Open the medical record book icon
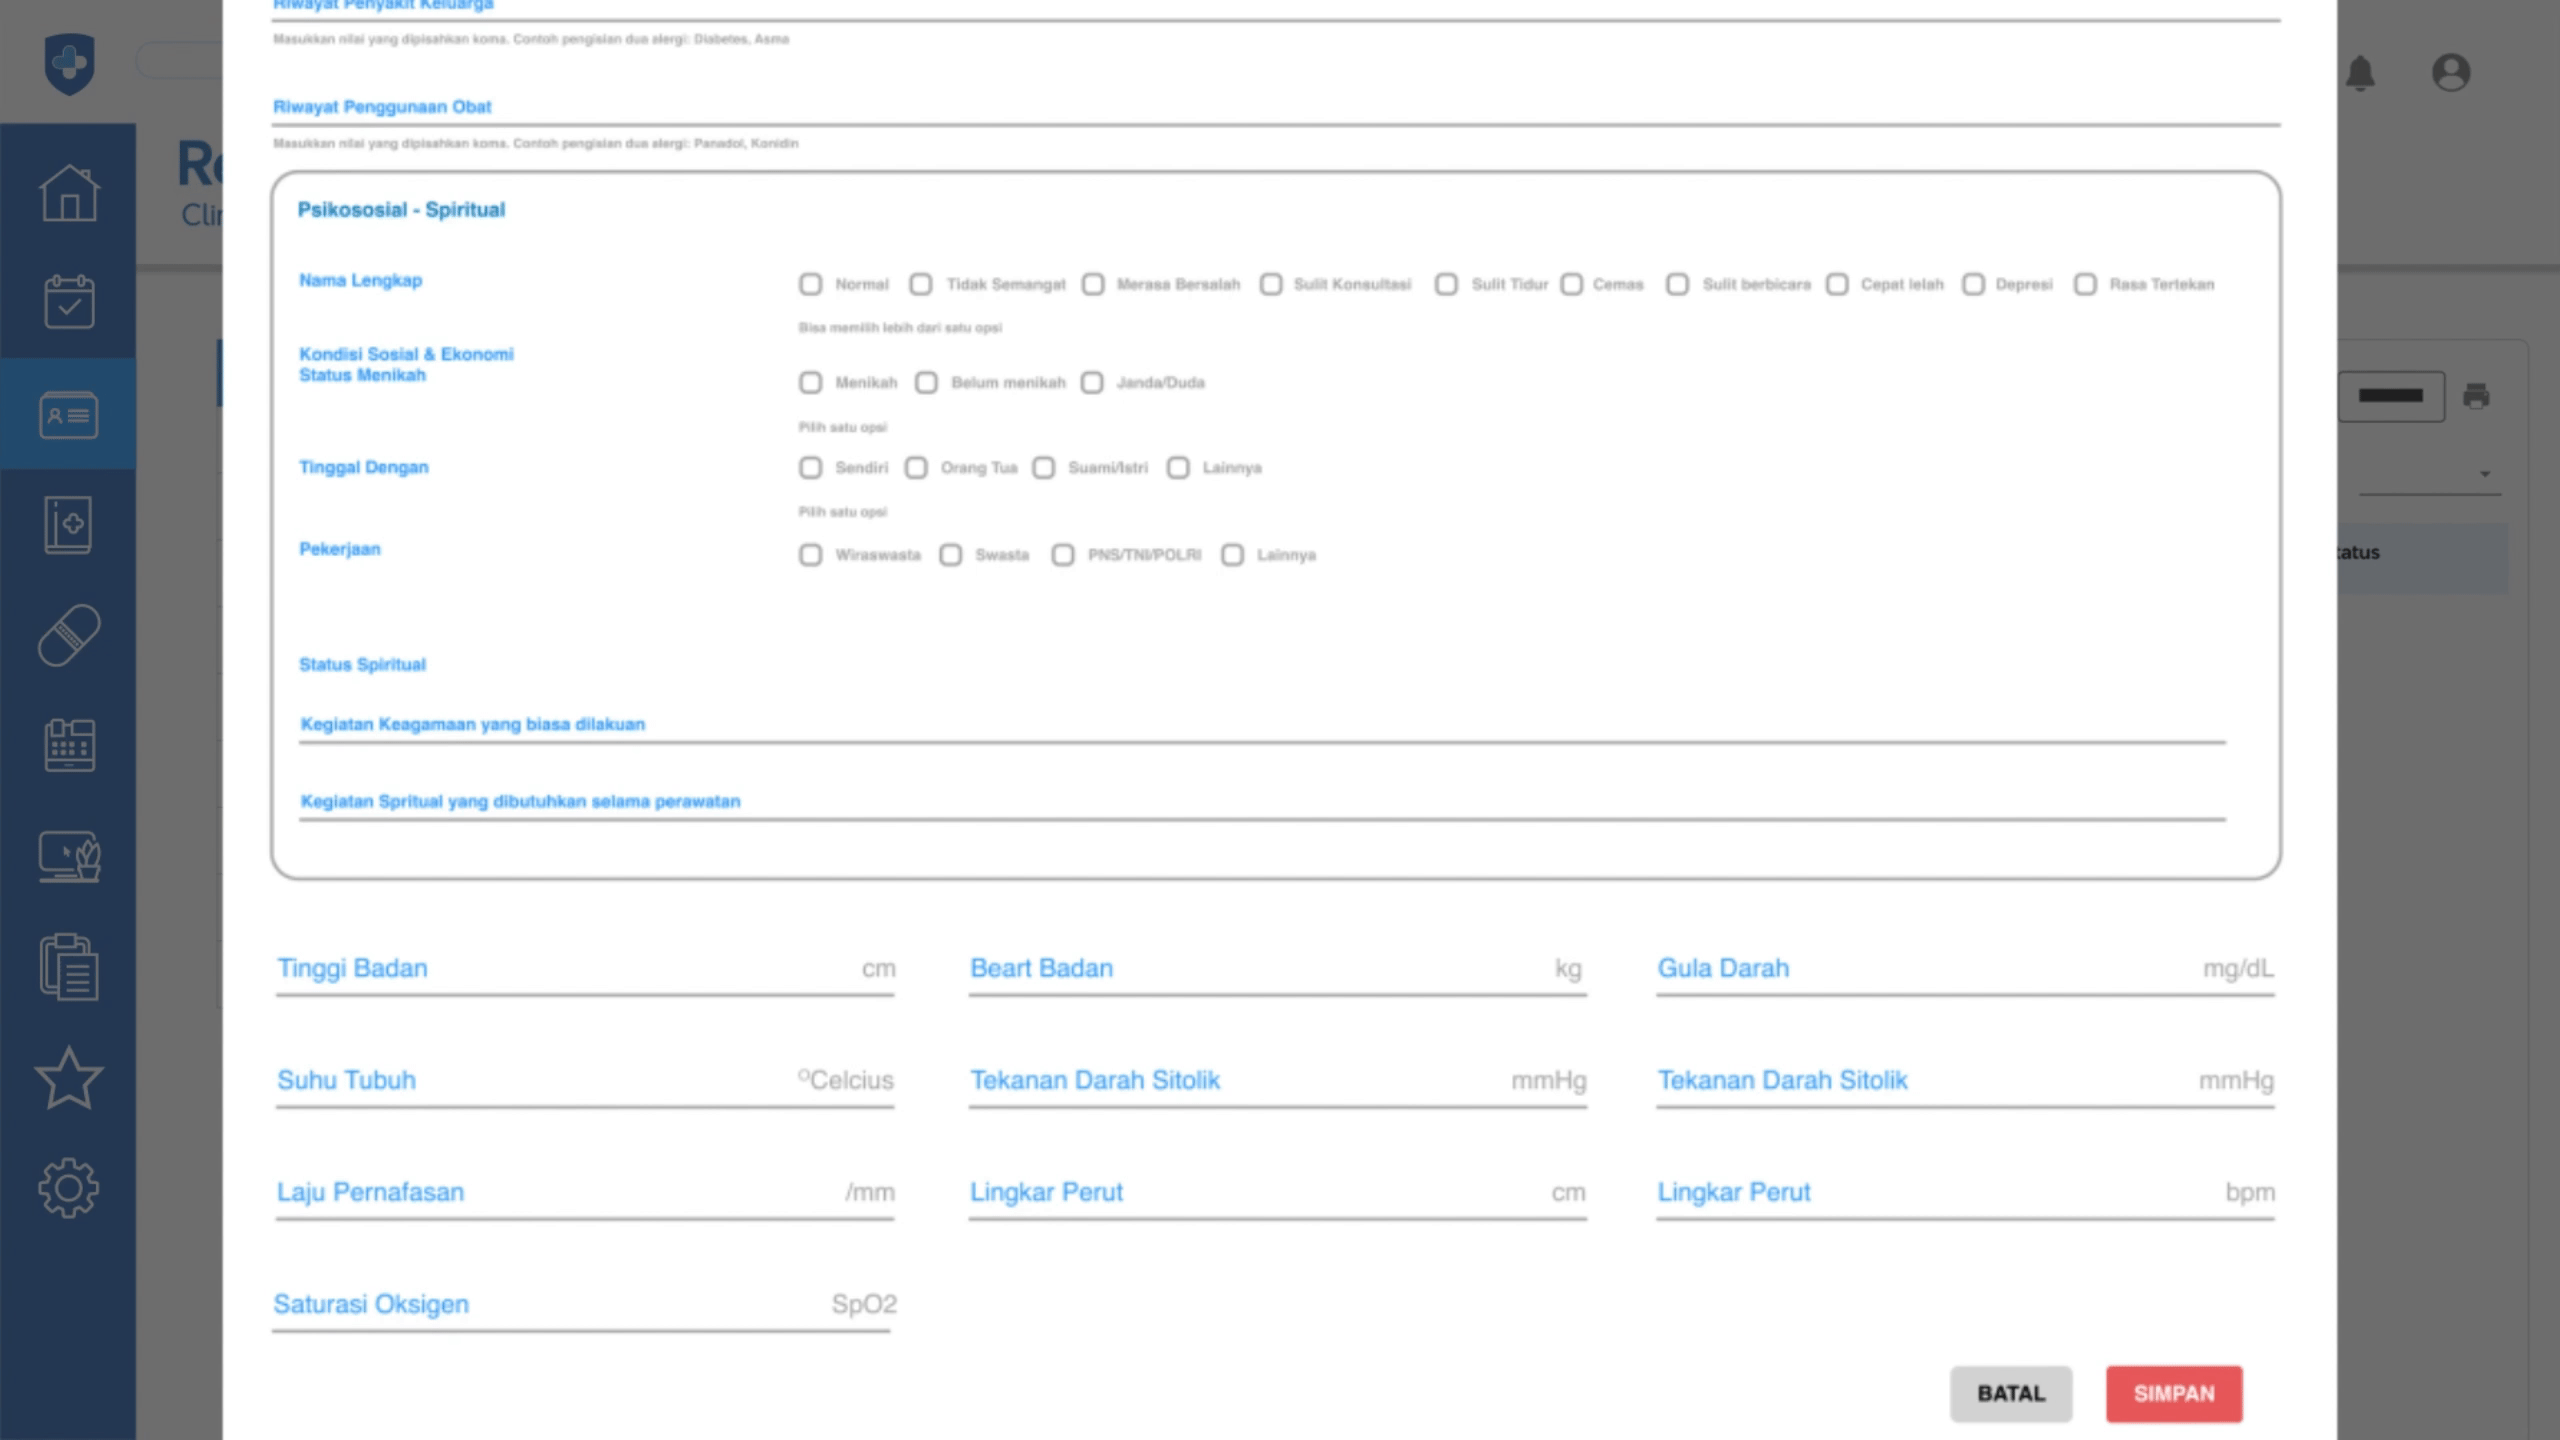 click(69, 524)
